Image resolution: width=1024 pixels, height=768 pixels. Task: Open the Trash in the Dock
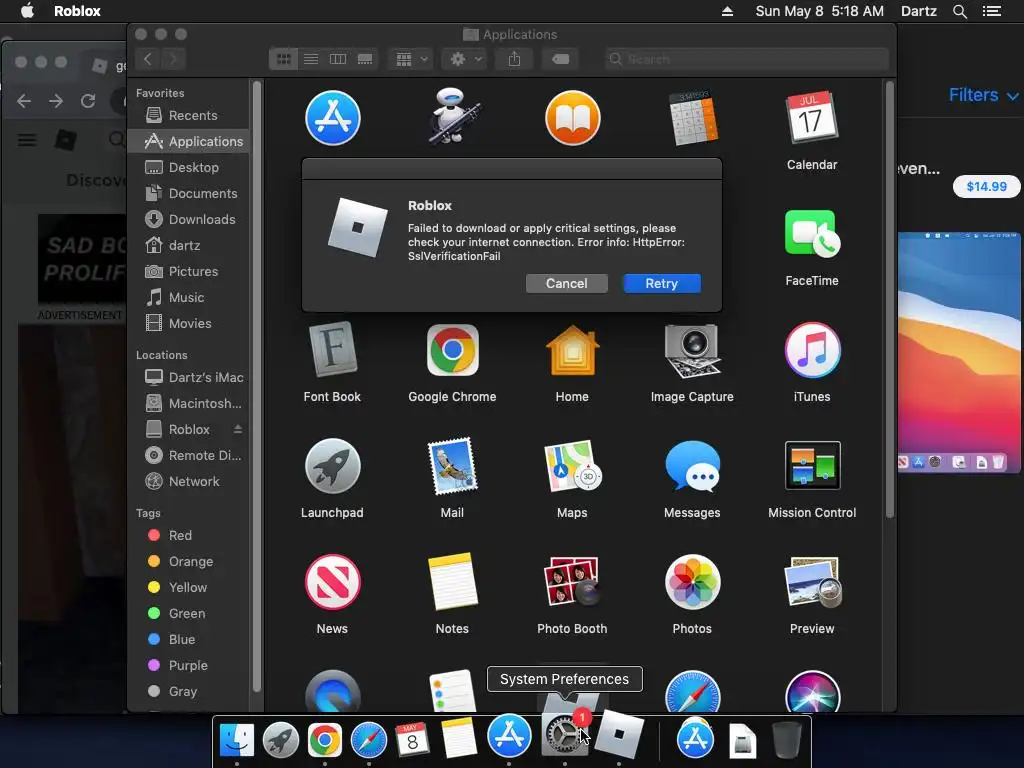coord(786,739)
